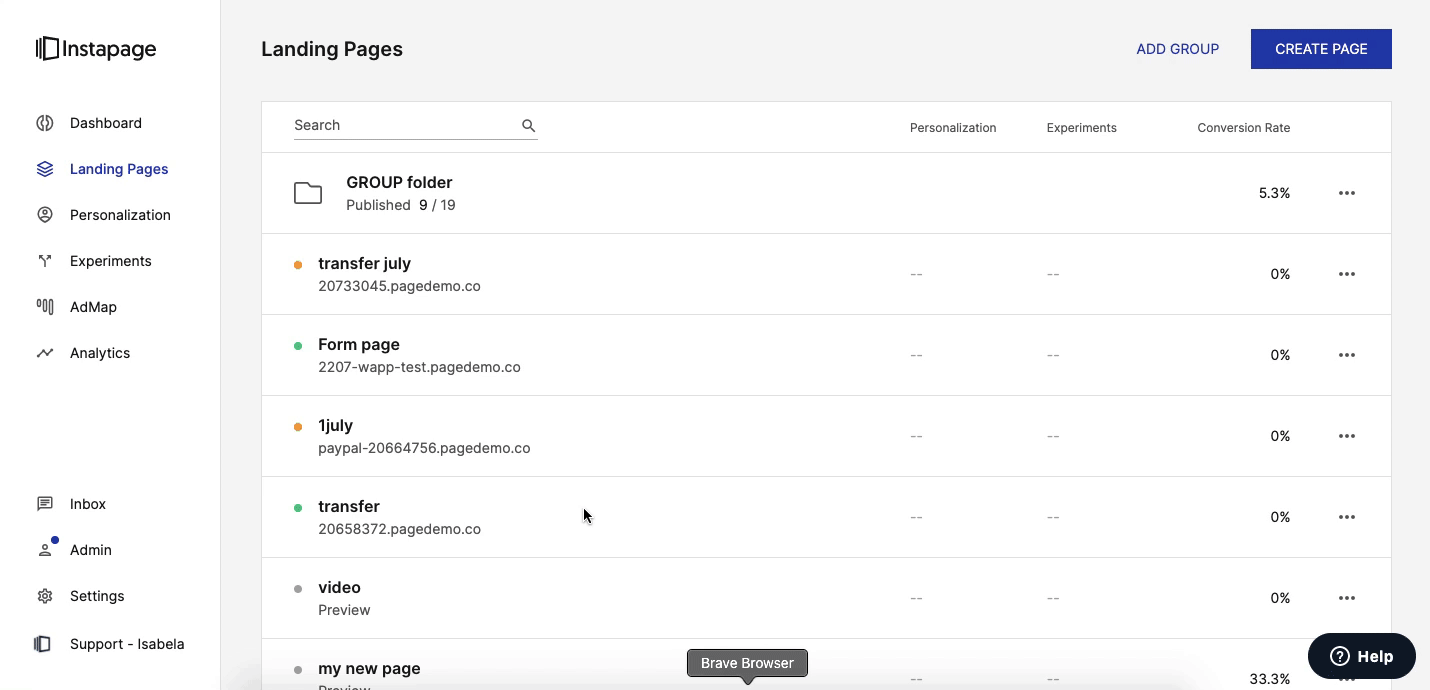The height and width of the screenshot is (690, 1430).
Task: Click the workspace icon beside Support - Isabela
Action: (42, 644)
